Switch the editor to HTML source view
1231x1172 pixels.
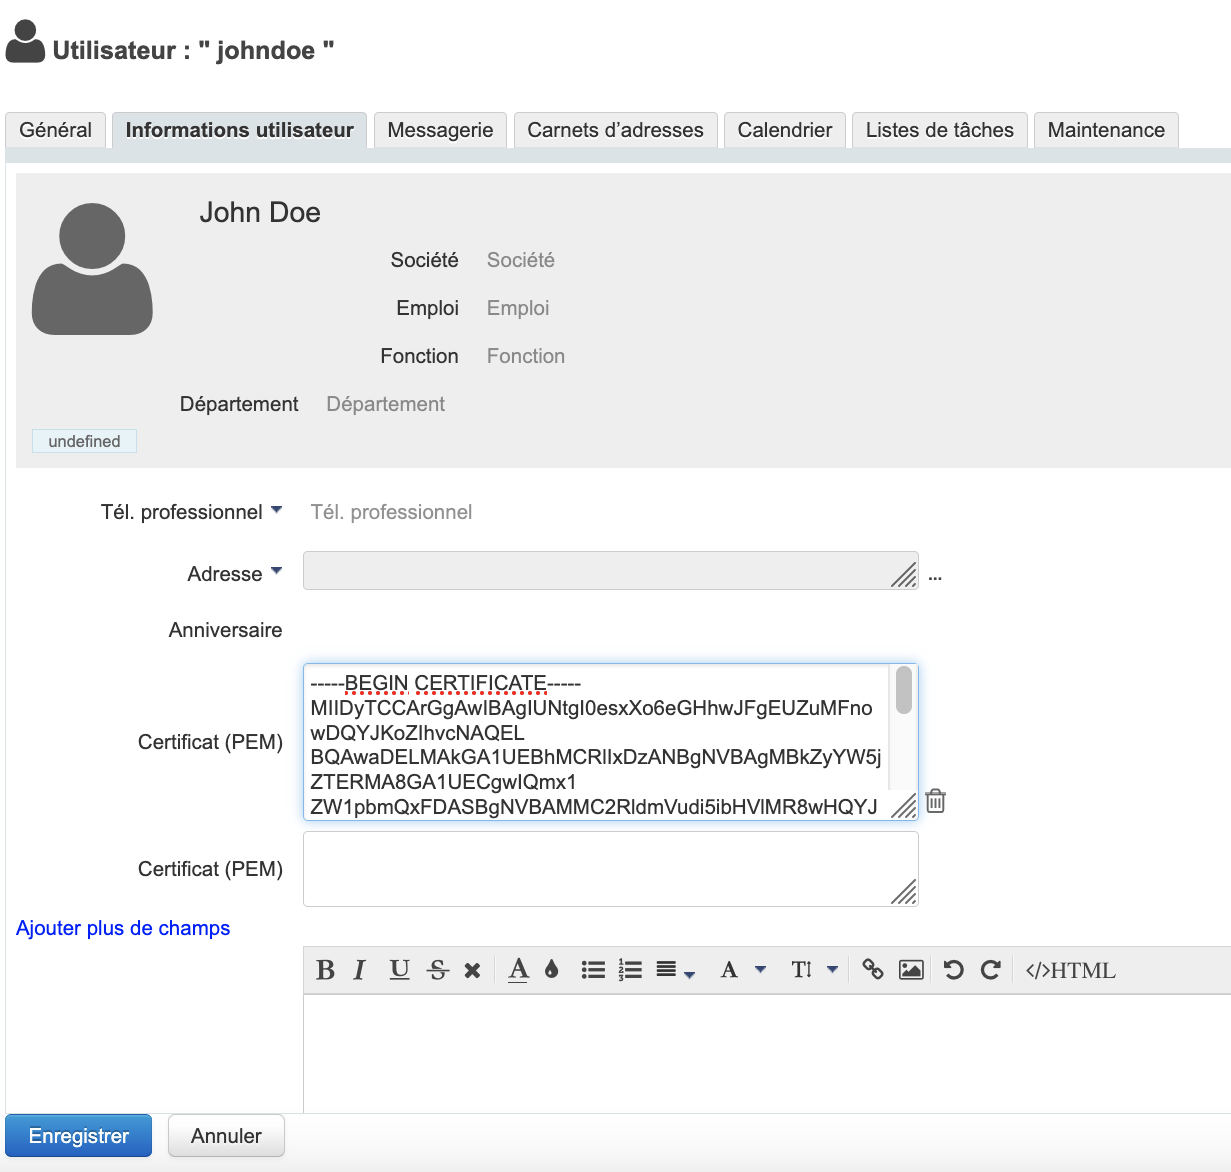tap(1070, 970)
